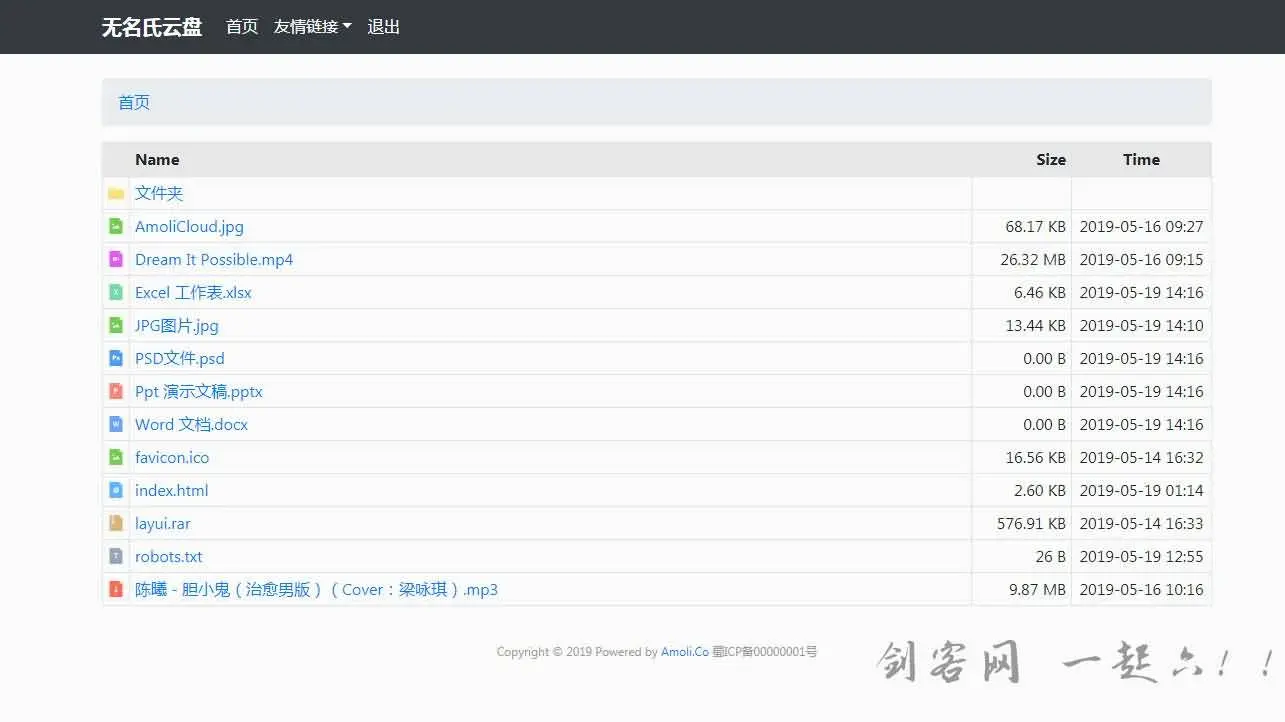Open the Dream It Possible.mp4 link
1285x722 pixels.
tap(214, 259)
